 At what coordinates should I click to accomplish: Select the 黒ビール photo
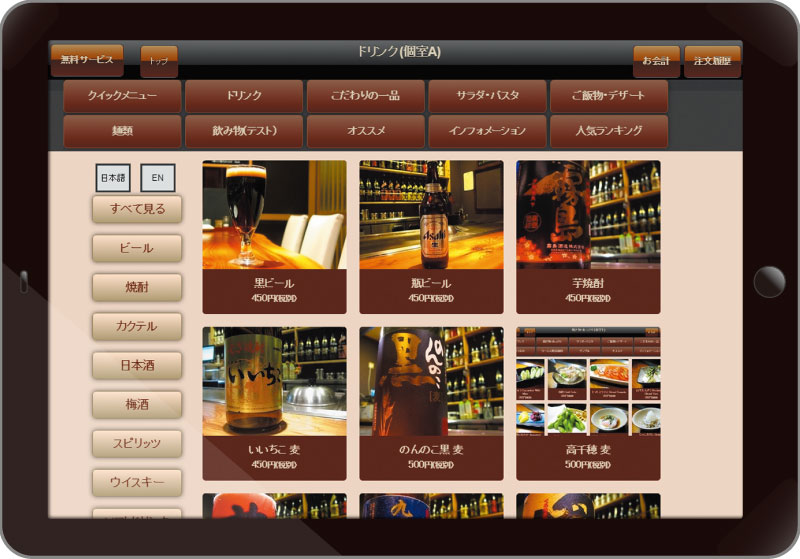[274, 215]
